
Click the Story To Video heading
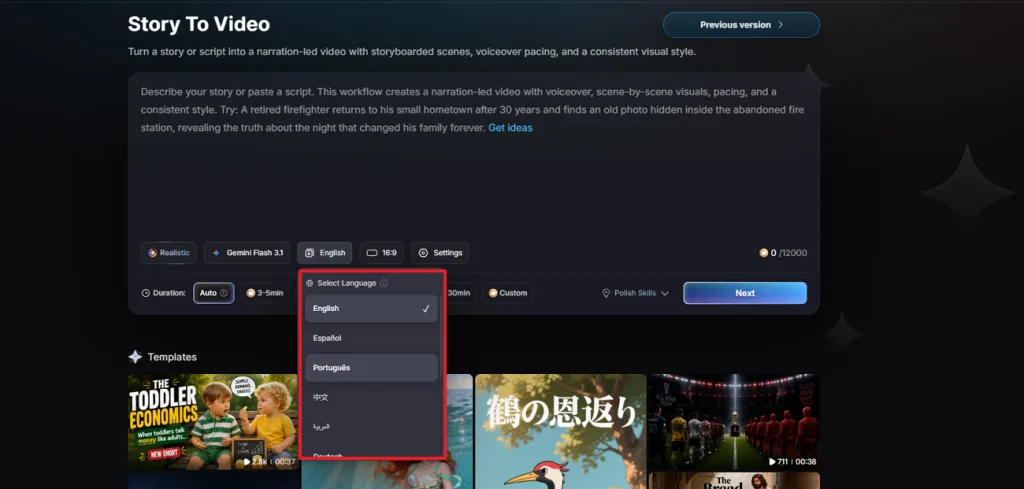point(199,24)
